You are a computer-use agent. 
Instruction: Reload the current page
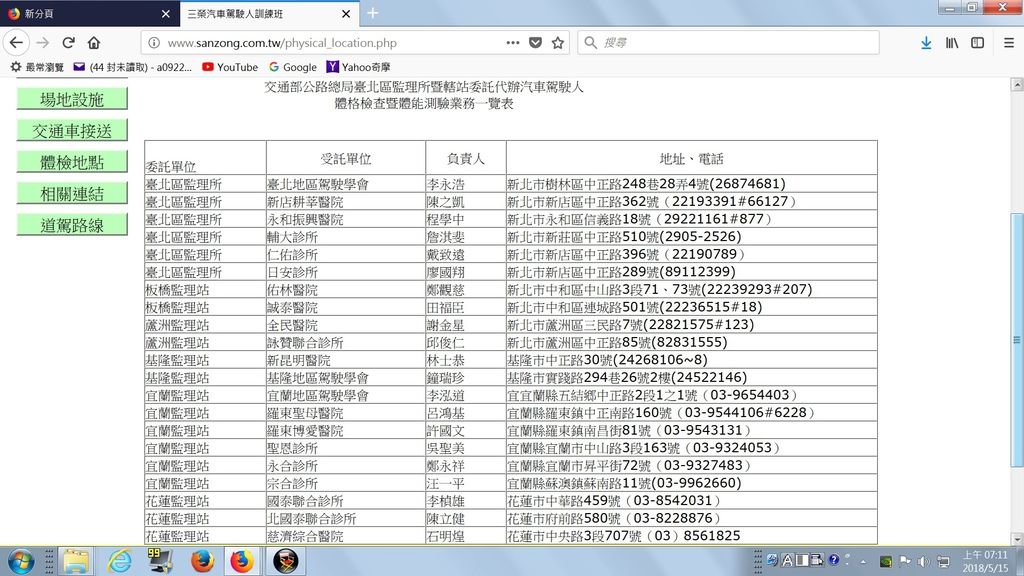click(x=68, y=42)
